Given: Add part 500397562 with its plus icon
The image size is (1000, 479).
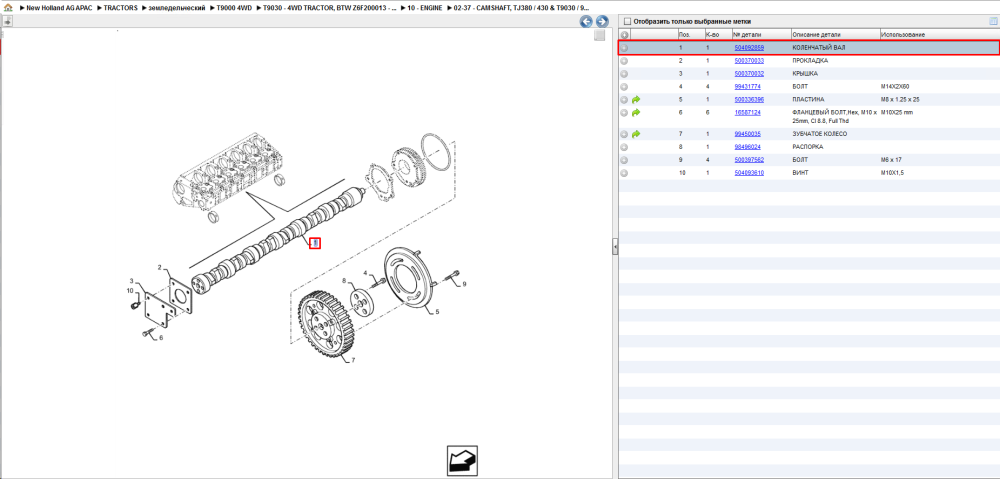Looking at the screenshot, I should click(x=624, y=159).
